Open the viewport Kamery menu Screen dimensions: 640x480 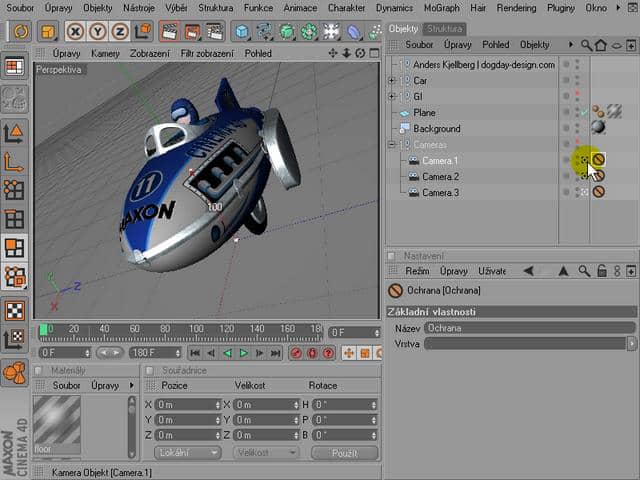coord(105,53)
